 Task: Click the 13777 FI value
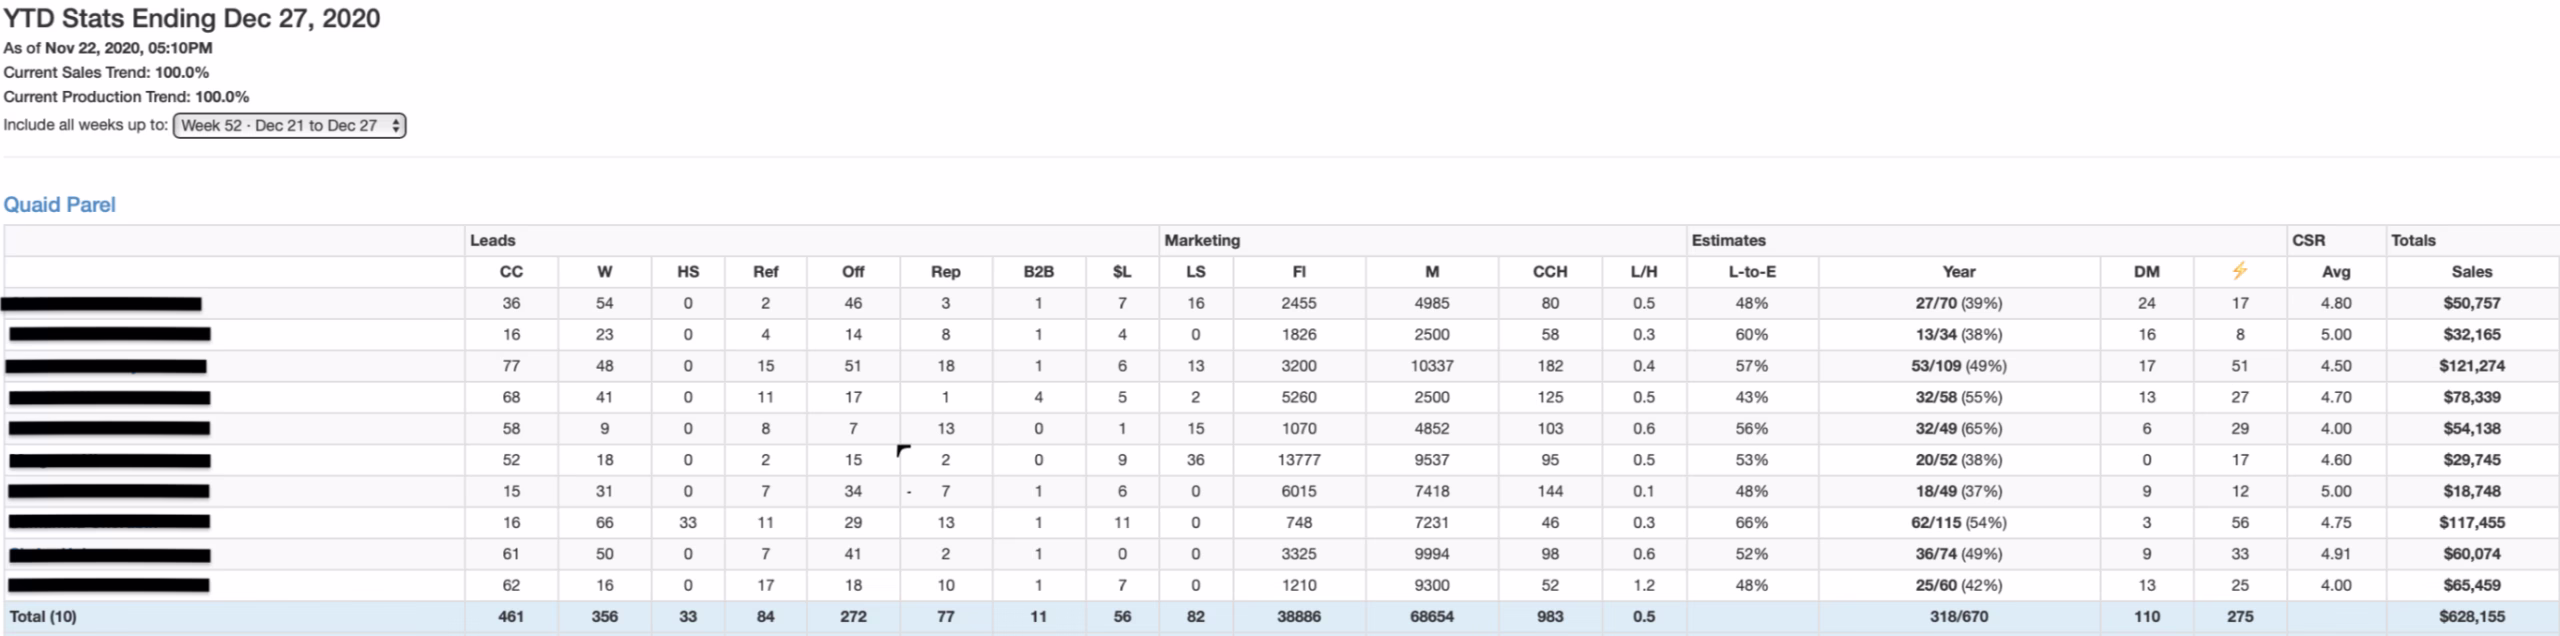pos(1298,460)
